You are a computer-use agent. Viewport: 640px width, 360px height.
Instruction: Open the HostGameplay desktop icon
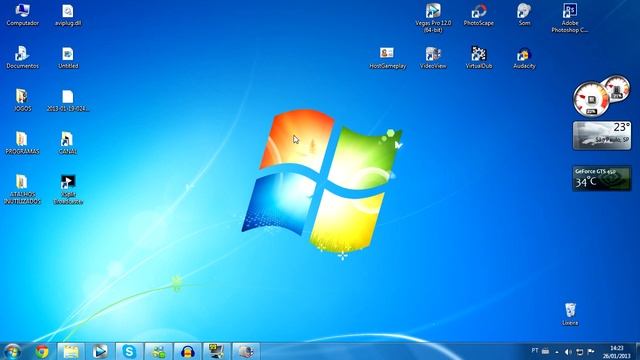(387, 57)
